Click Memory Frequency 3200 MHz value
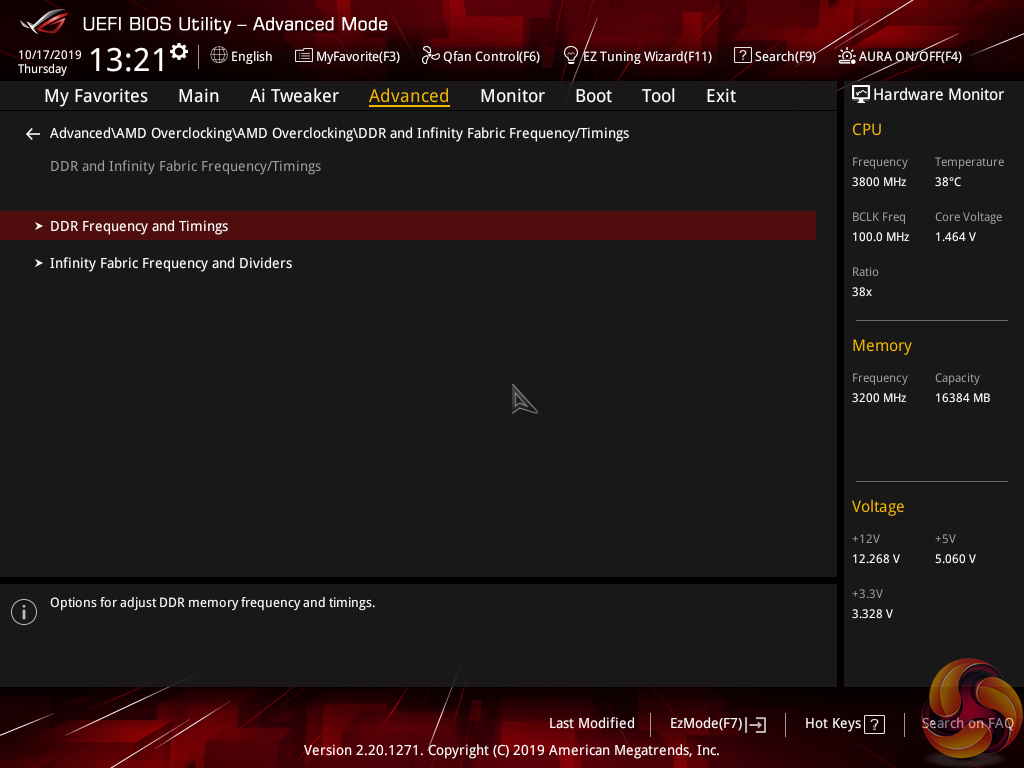 click(x=879, y=398)
